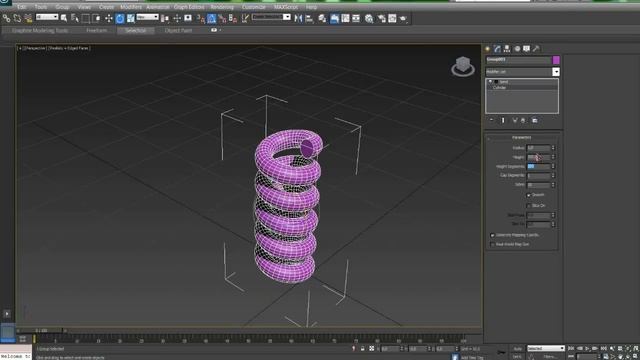Image resolution: width=640 pixels, height=360 pixels.
Task: Activate the Select and Rotate tool
Action: click(120, 18)
